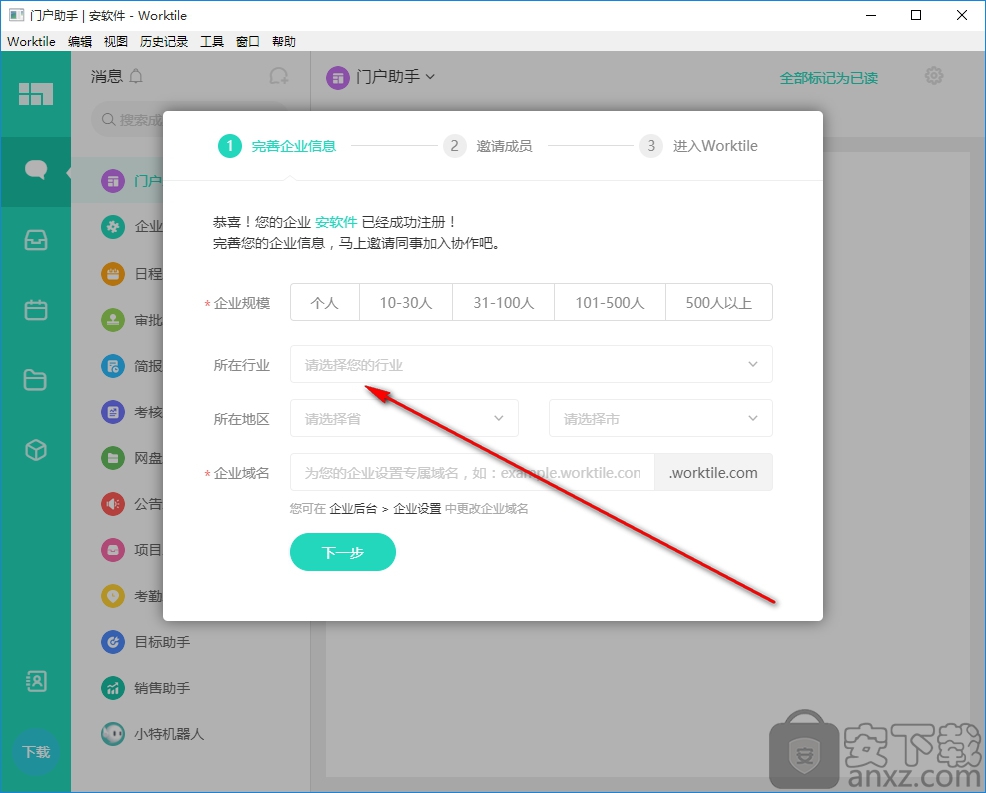Choose 个人 company size option
The height and width of the screenshot is (793, 986).
pyautogui.click(x=324, y=302)
